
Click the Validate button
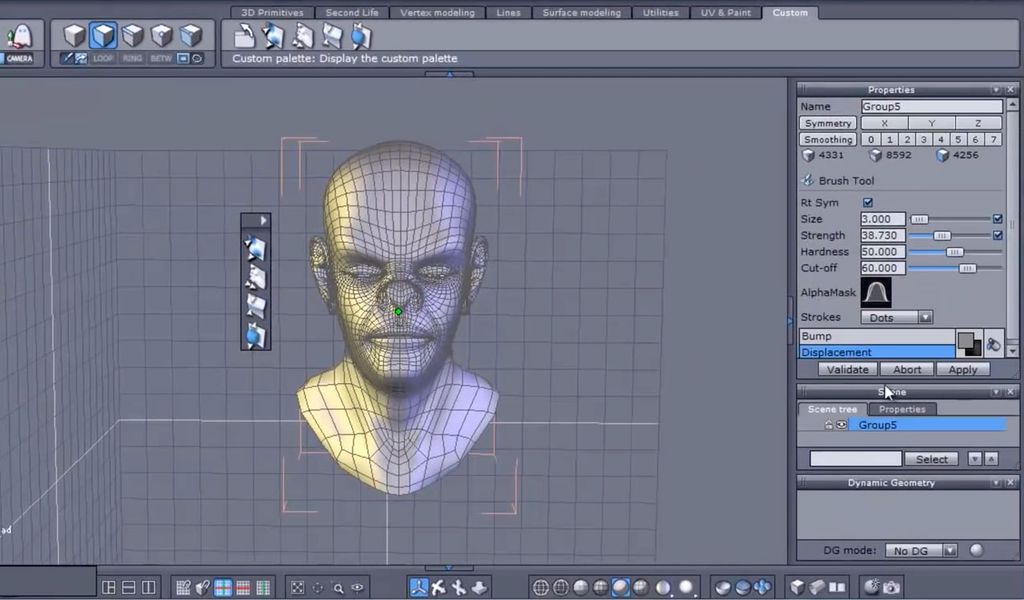(x=846, y=369)
